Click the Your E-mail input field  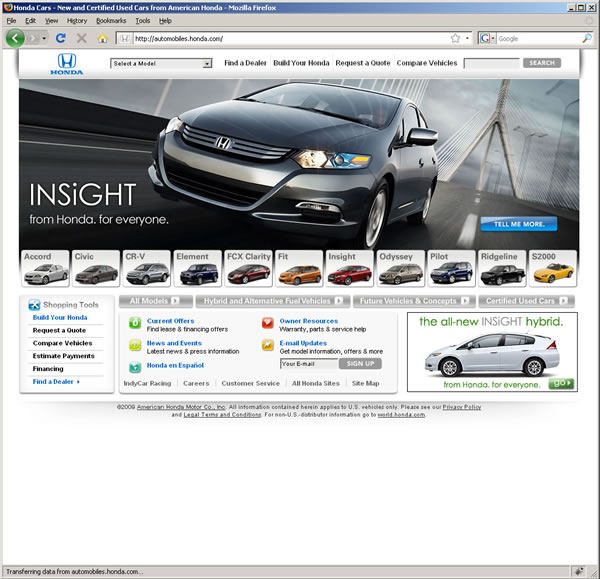pos(307,364)
